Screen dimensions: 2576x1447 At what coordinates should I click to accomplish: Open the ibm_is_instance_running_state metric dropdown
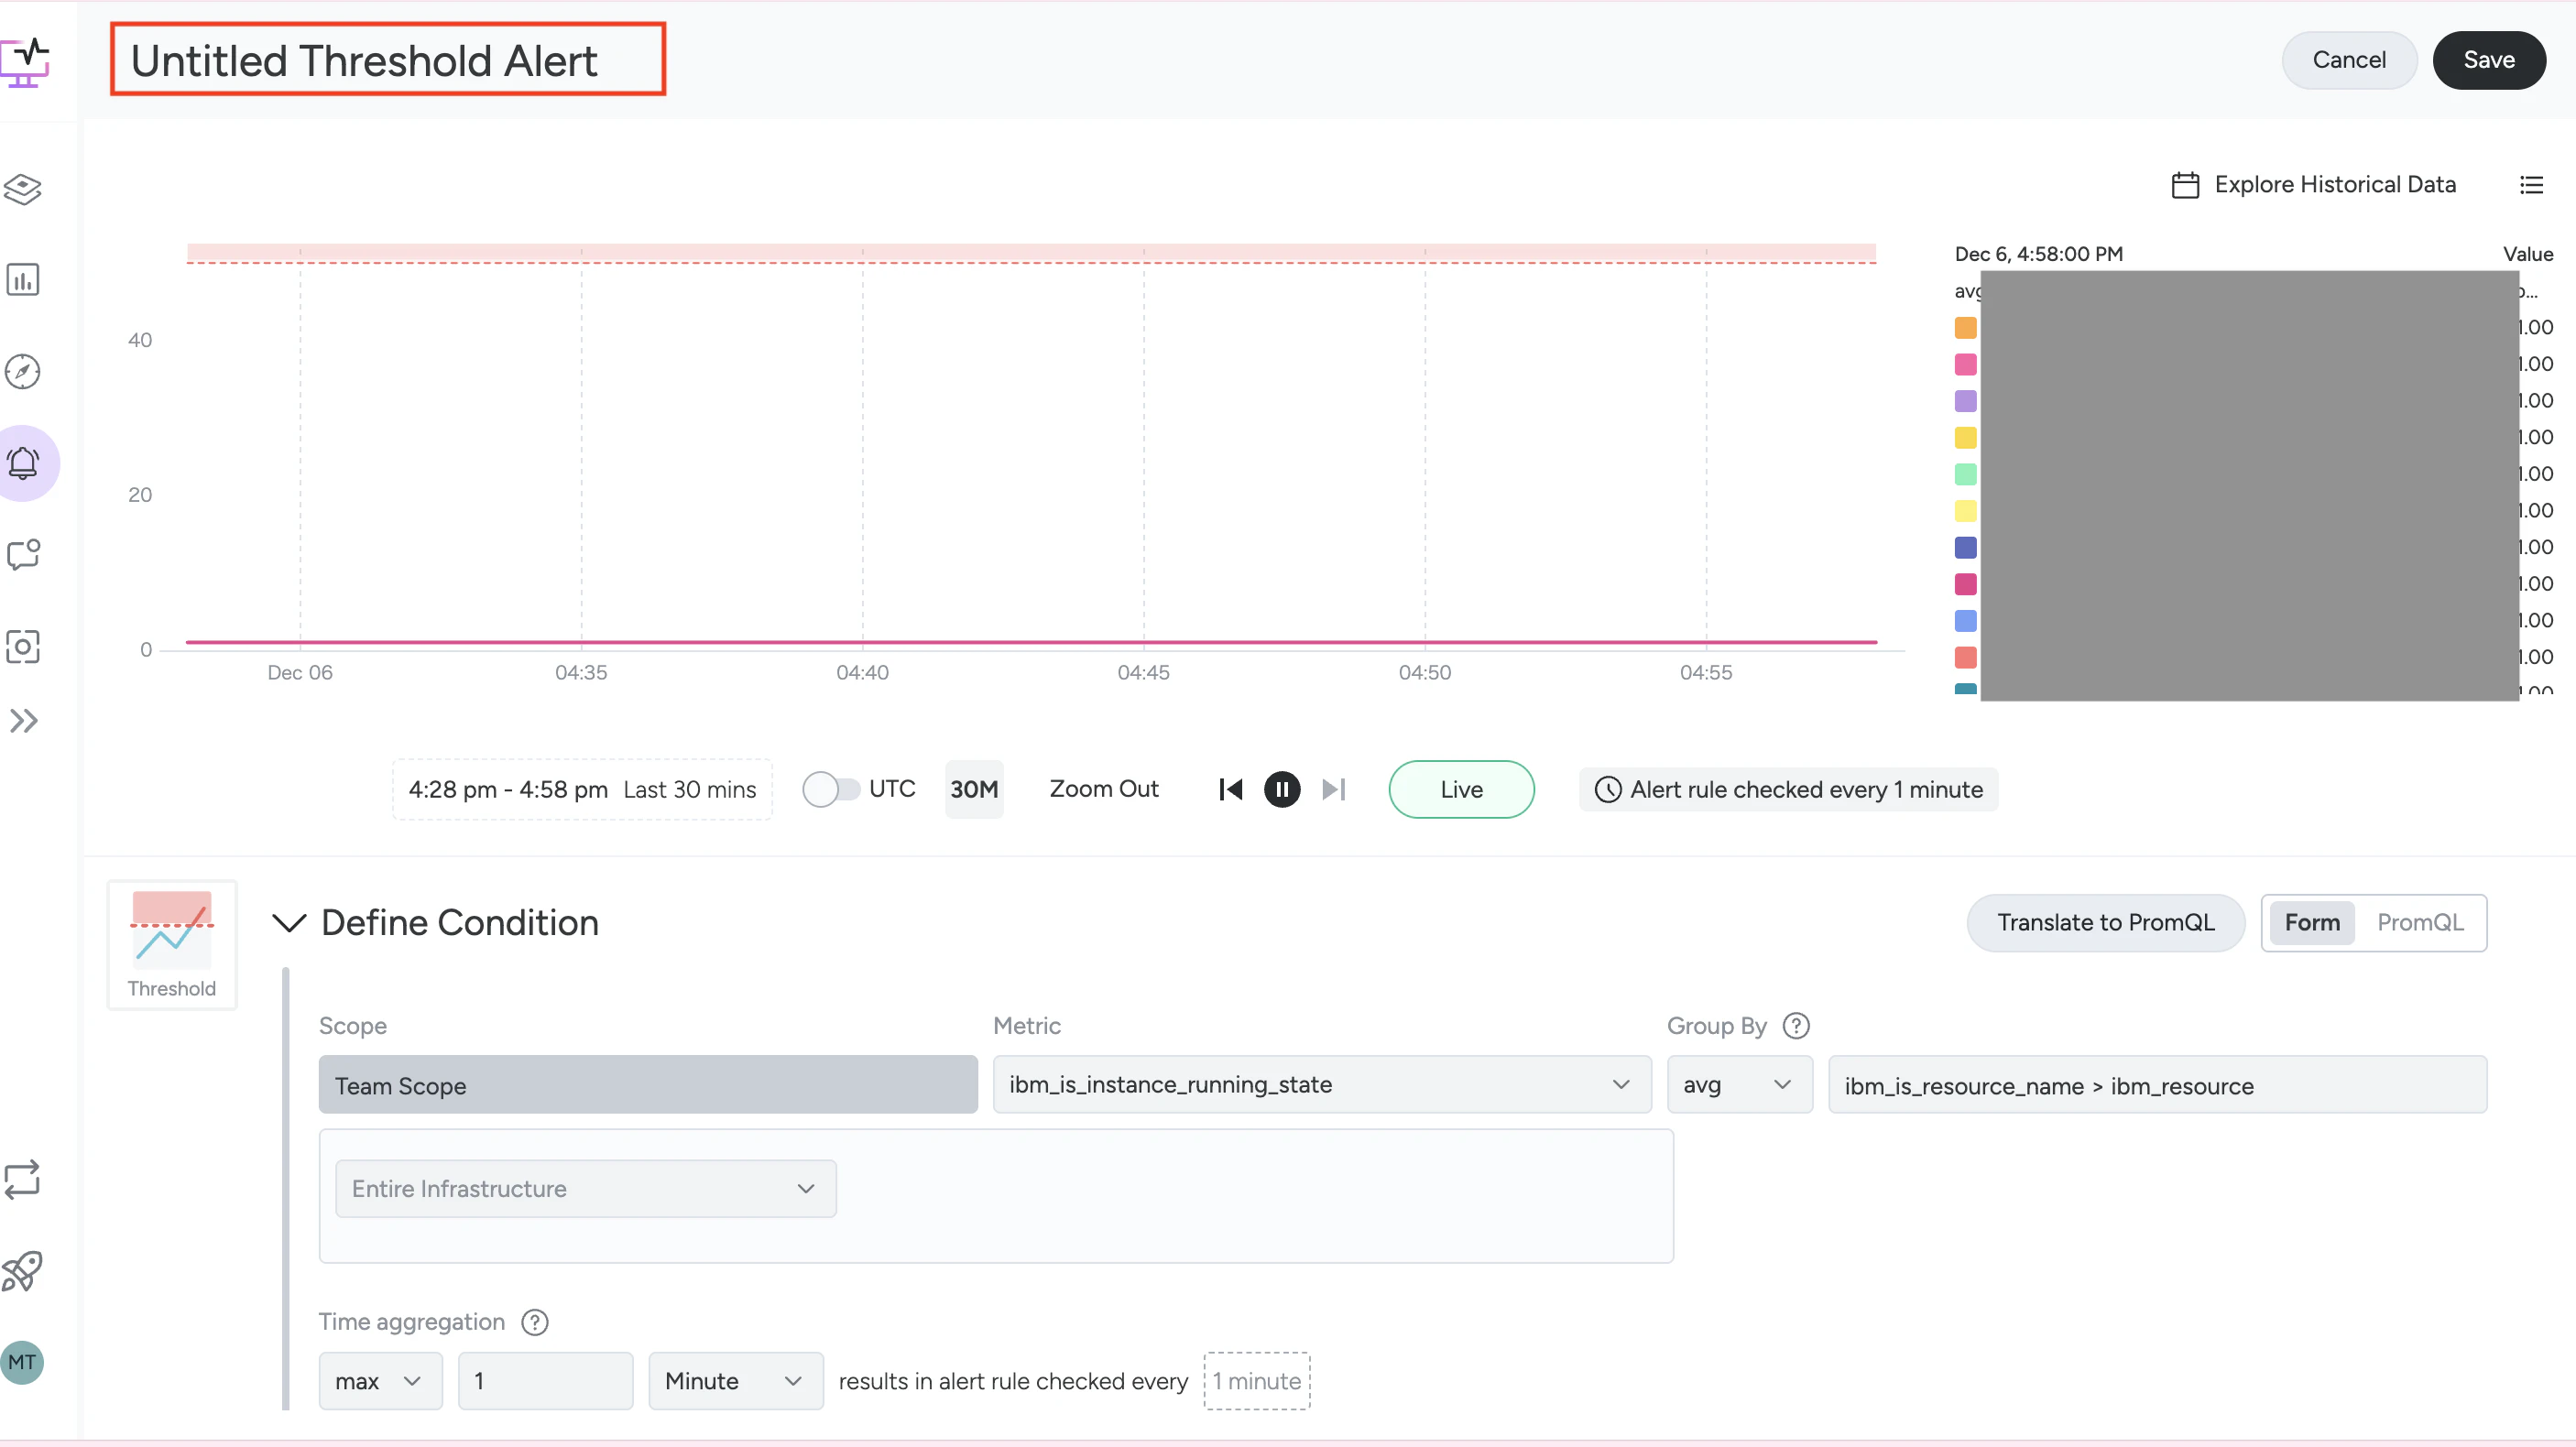pos(1321,1084)
